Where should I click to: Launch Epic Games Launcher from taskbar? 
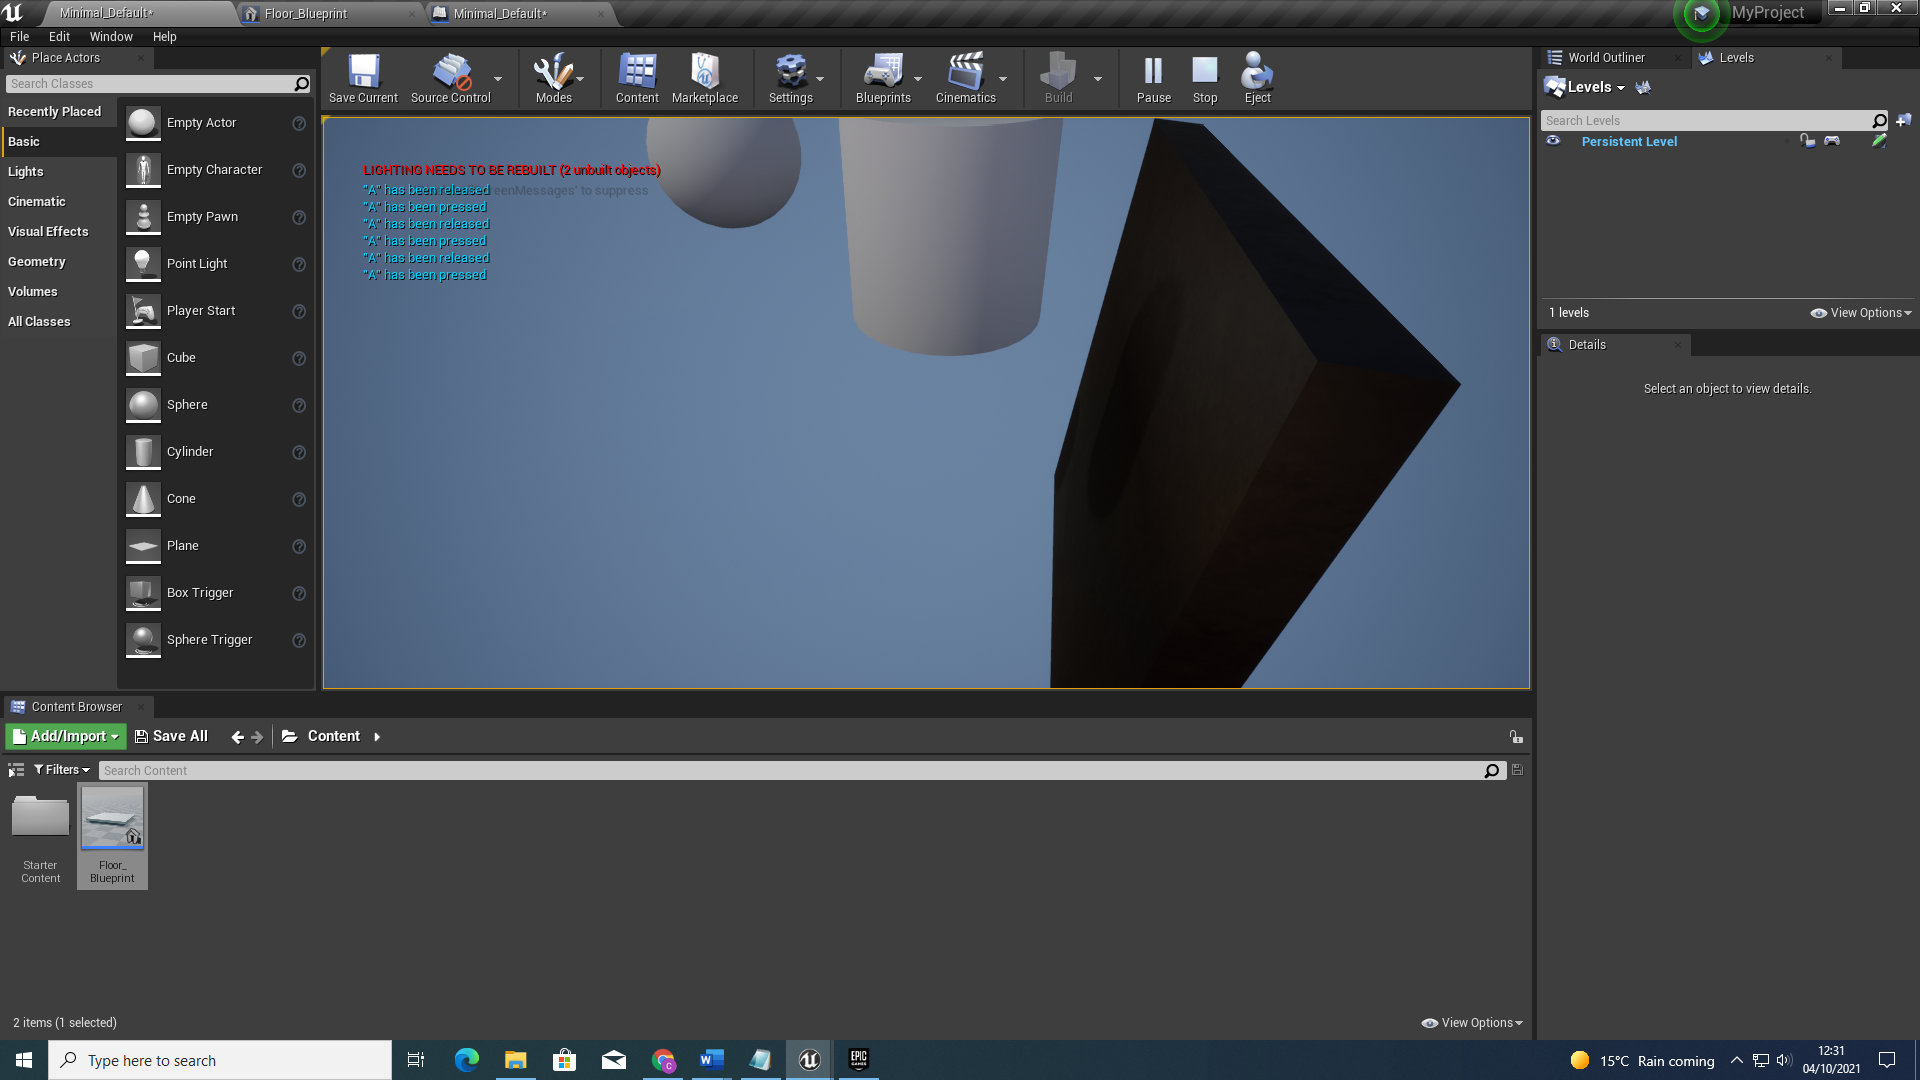(x=858, y=1060)
